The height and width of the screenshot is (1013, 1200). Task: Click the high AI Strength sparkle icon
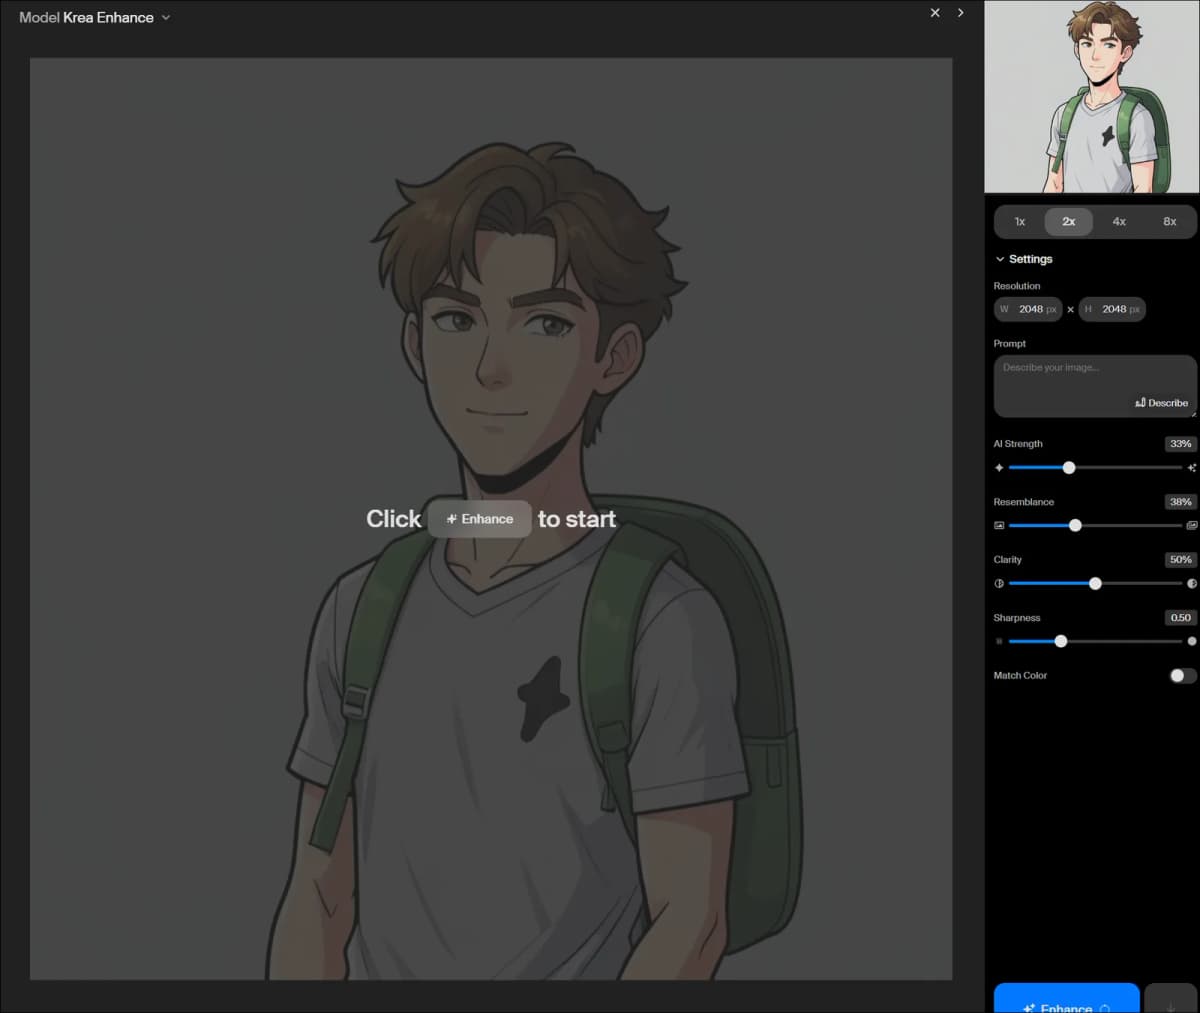(1192, 468)
